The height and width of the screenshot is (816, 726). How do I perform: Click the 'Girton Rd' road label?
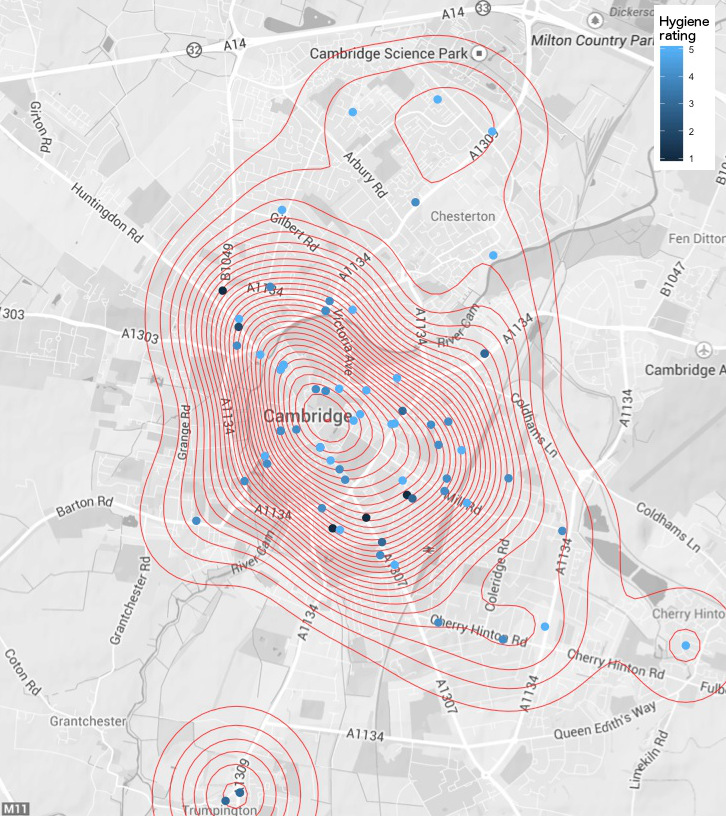click(x=40, y=126)
